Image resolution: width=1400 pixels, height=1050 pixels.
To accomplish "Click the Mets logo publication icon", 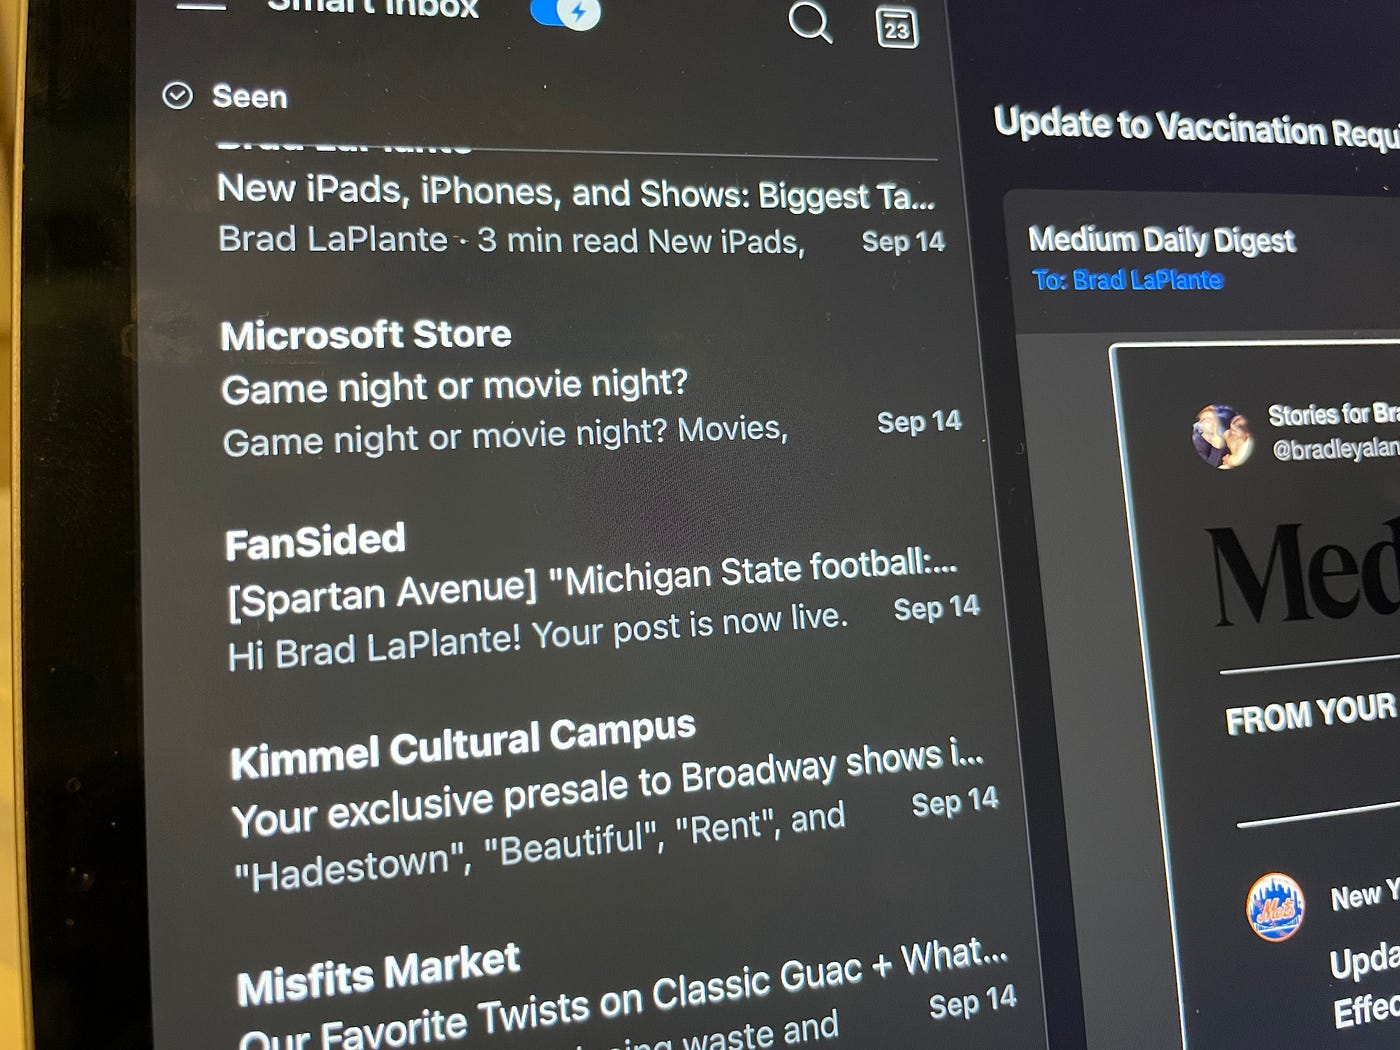I will click(x=1275, y=907).
